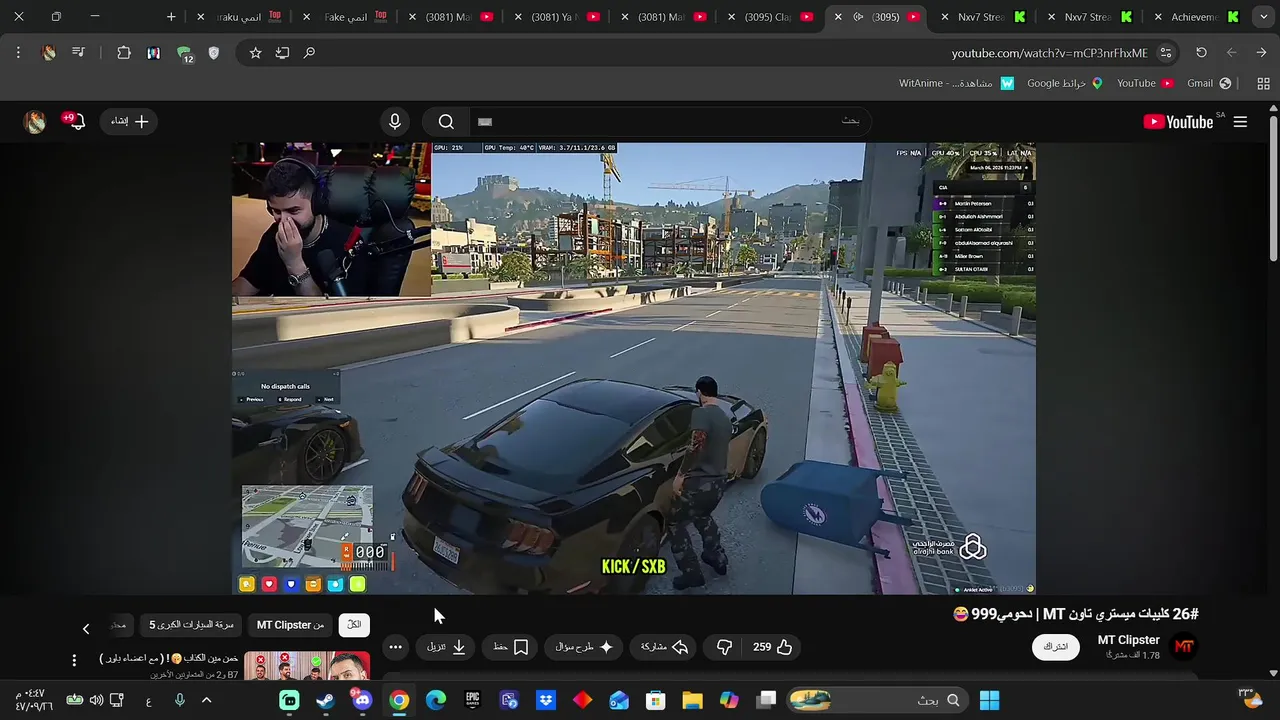Screen dimensions: 1280x720
Task: Reload the page
Action: [1201, 53]
